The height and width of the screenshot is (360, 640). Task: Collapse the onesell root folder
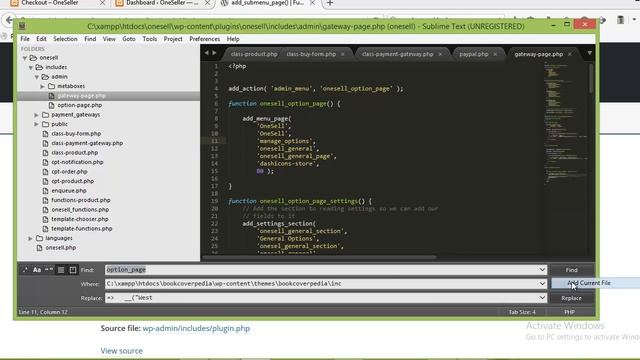pos(25,58)
